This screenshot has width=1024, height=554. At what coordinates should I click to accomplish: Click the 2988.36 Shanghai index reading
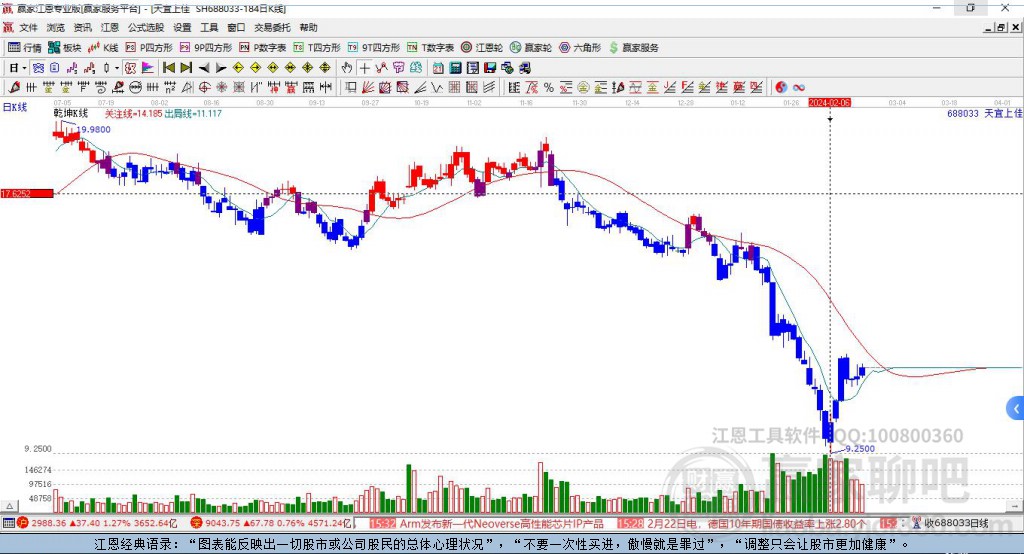tap(48, 523)
